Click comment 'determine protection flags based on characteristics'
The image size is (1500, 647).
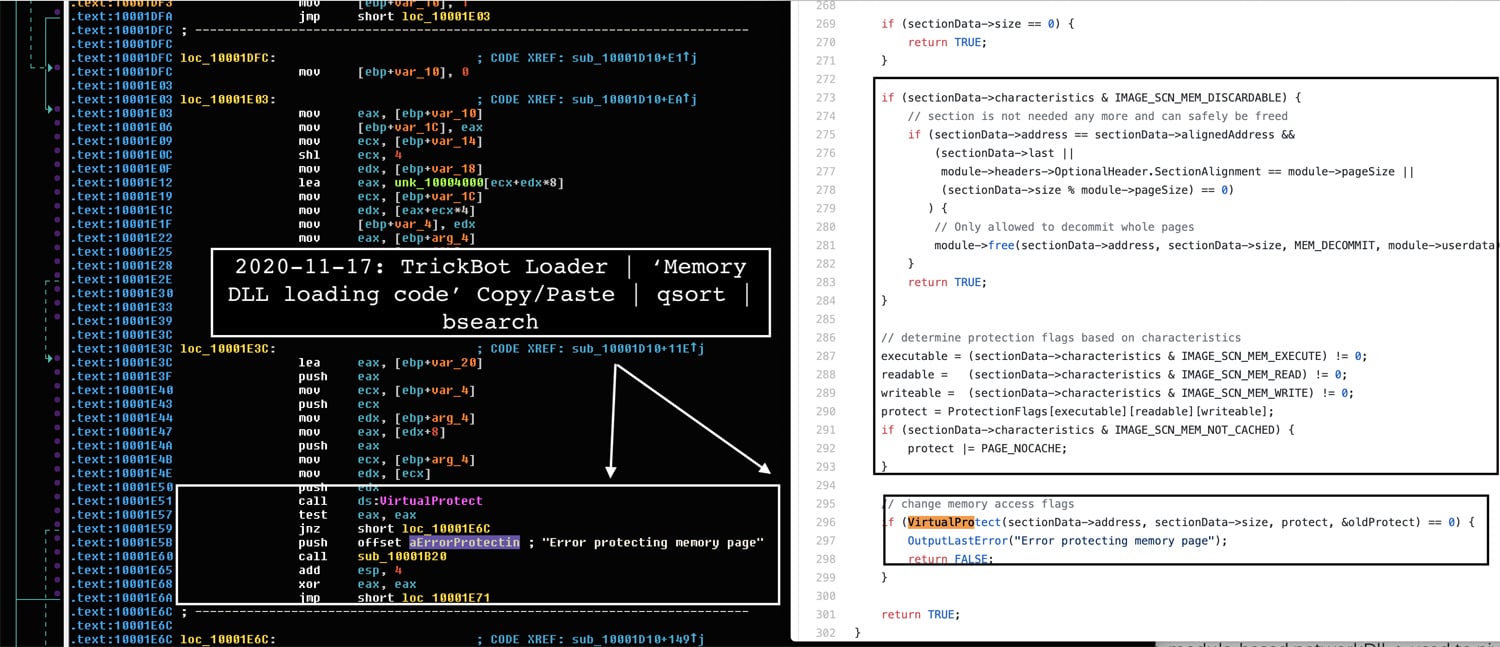point(1061,338)
